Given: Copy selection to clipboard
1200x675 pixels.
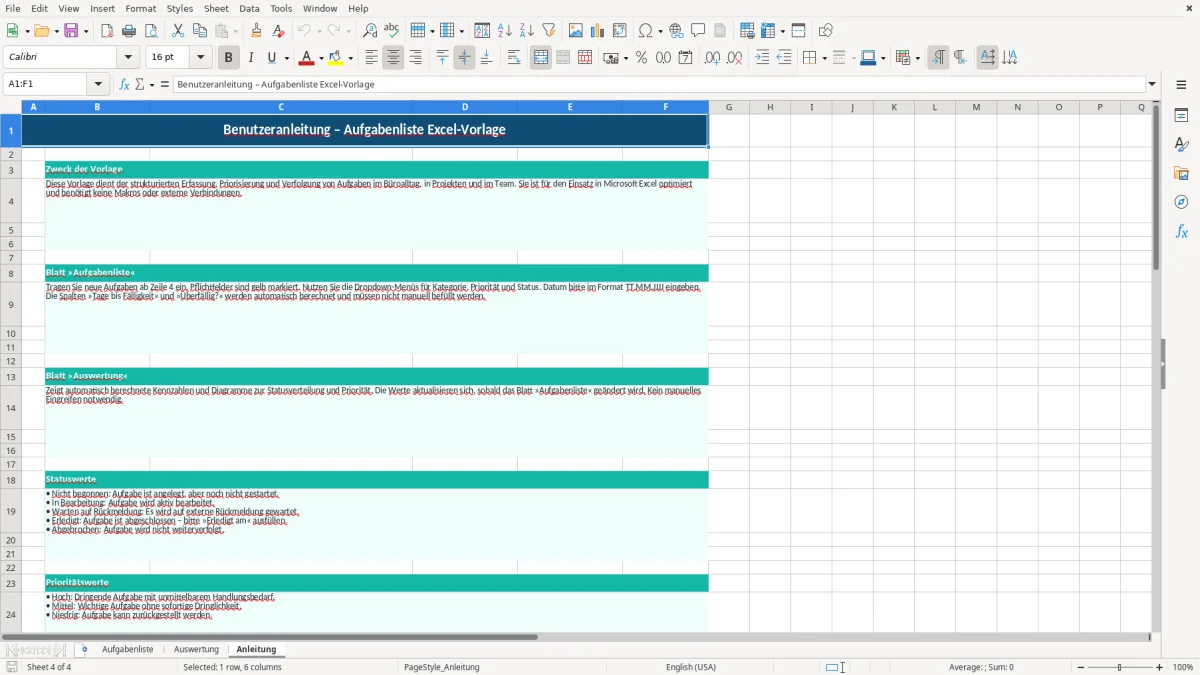Looking at the screenshot, I should point(200,31).
